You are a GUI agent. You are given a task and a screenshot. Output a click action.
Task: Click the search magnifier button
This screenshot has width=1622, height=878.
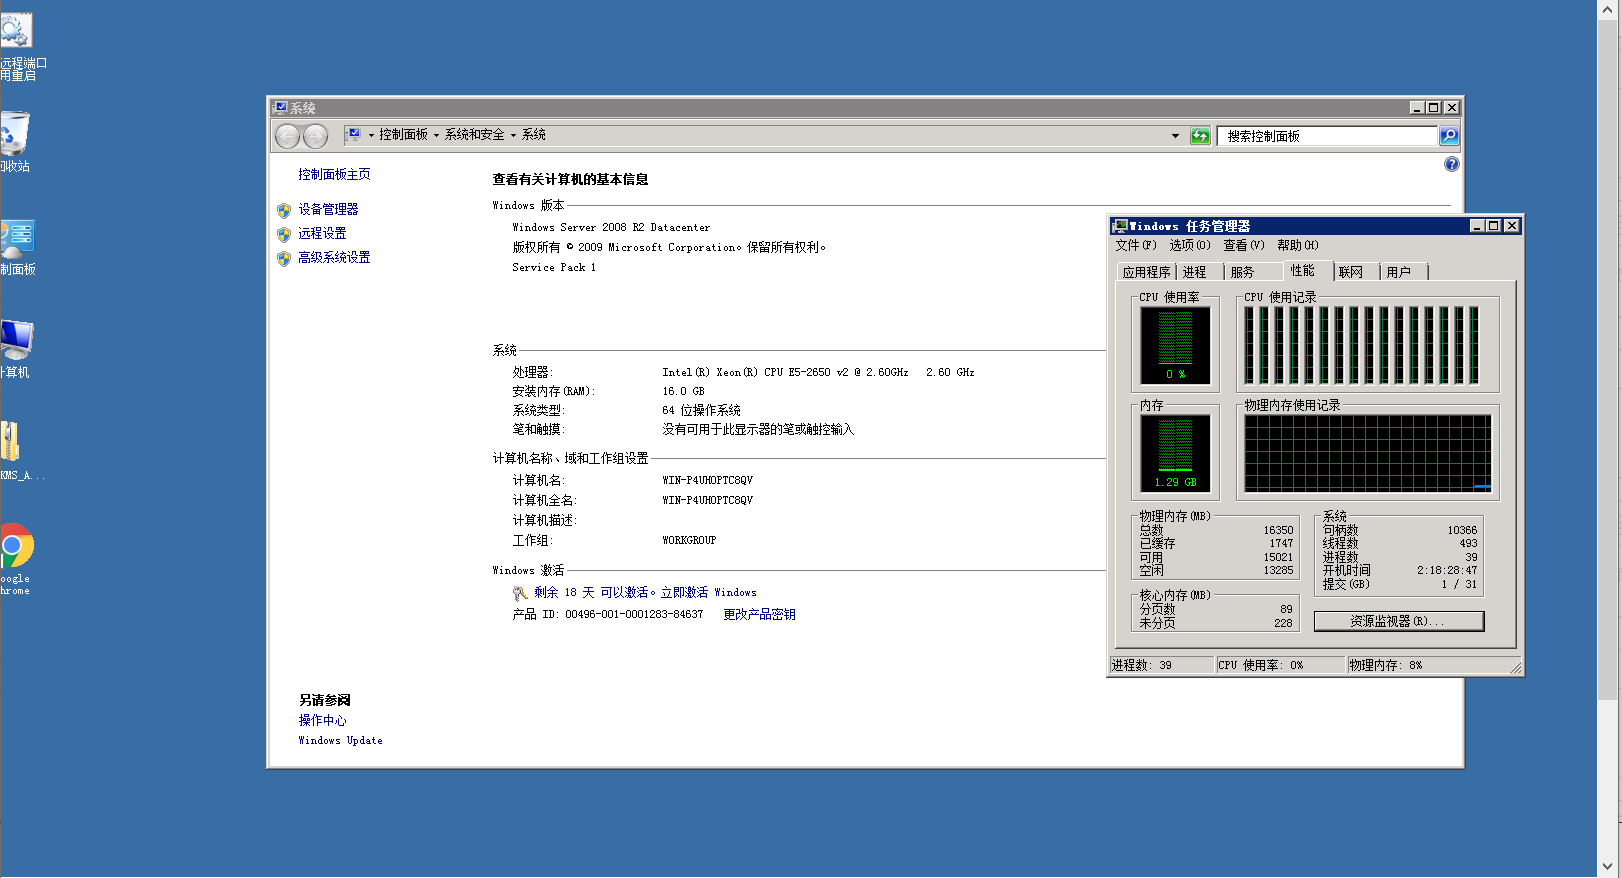(1449, 136)
